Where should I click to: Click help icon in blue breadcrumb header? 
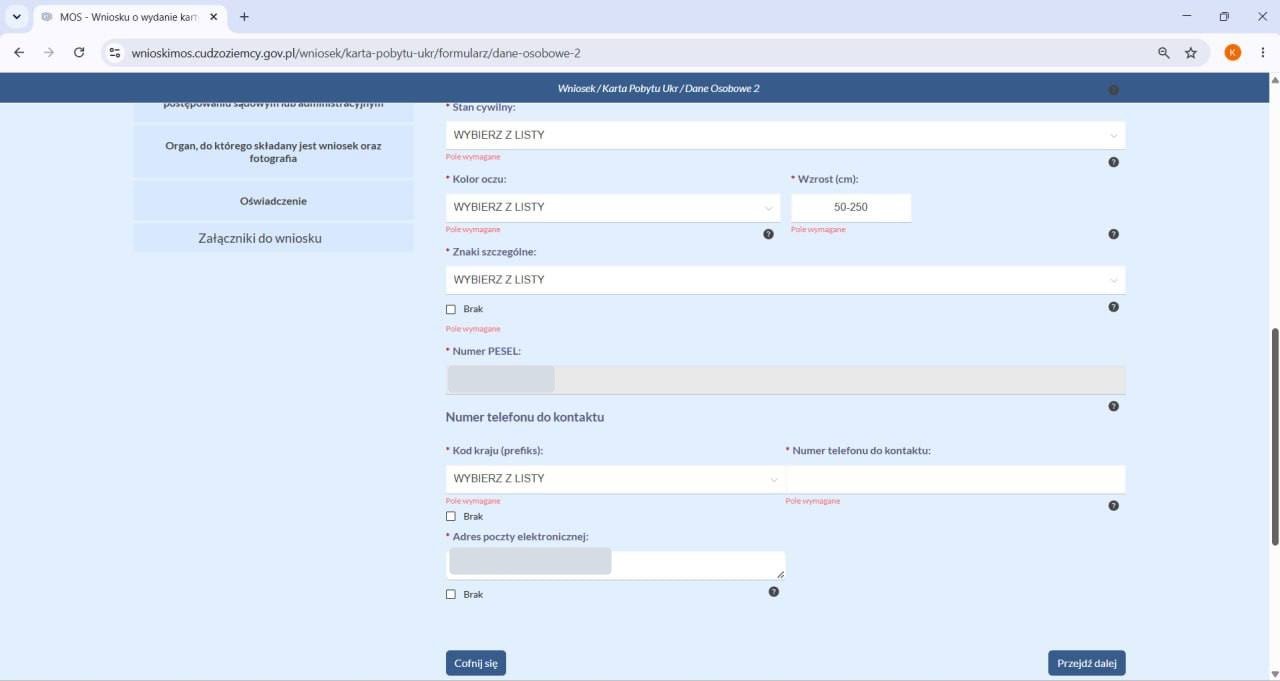(x=1113, y=90)
